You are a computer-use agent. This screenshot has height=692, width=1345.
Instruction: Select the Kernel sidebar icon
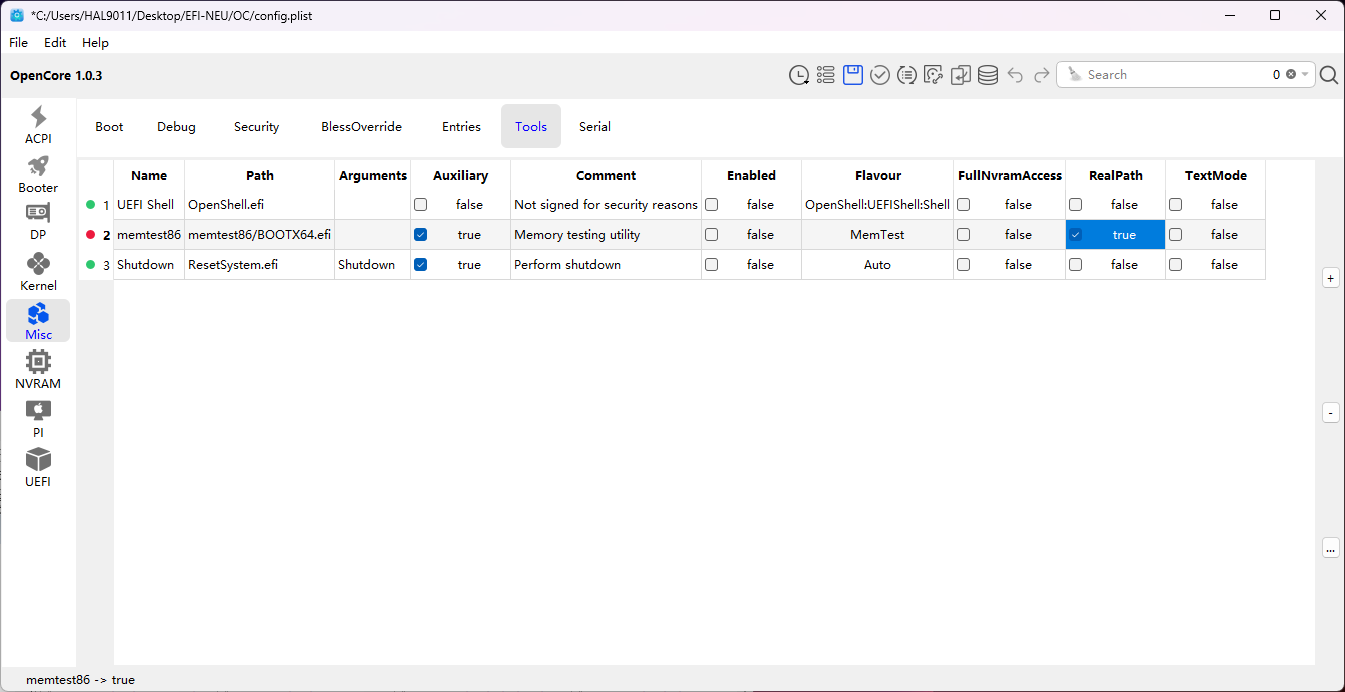pos(38,273)
